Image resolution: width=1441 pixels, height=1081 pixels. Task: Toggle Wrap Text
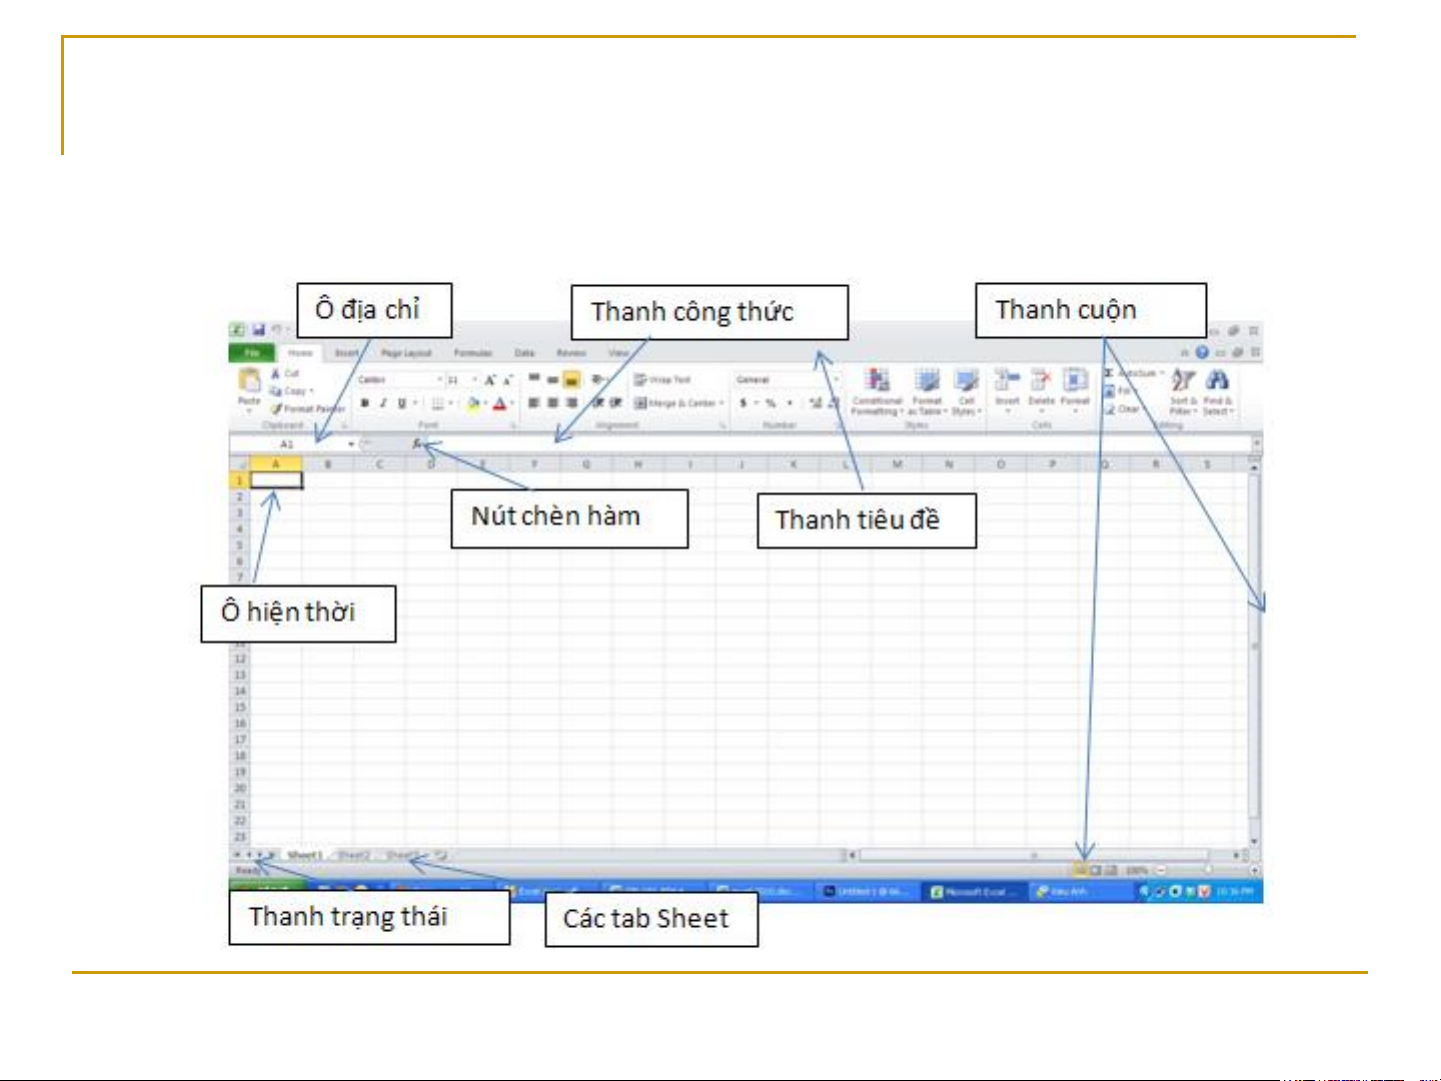coord(662,380)
